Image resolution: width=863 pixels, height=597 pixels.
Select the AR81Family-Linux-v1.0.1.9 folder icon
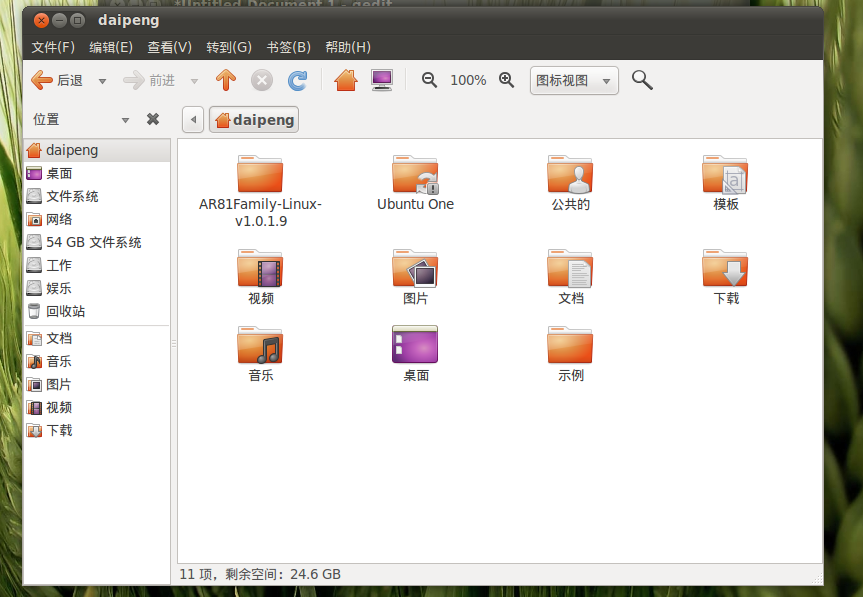click(260, 174)
